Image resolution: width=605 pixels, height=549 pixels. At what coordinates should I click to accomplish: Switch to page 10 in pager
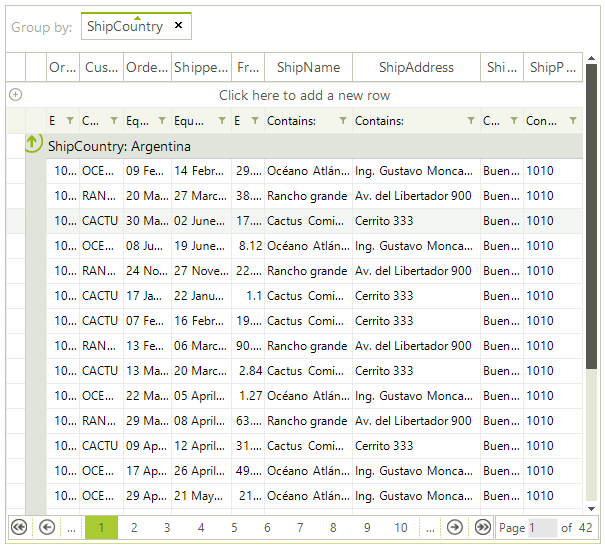(400, 527)
